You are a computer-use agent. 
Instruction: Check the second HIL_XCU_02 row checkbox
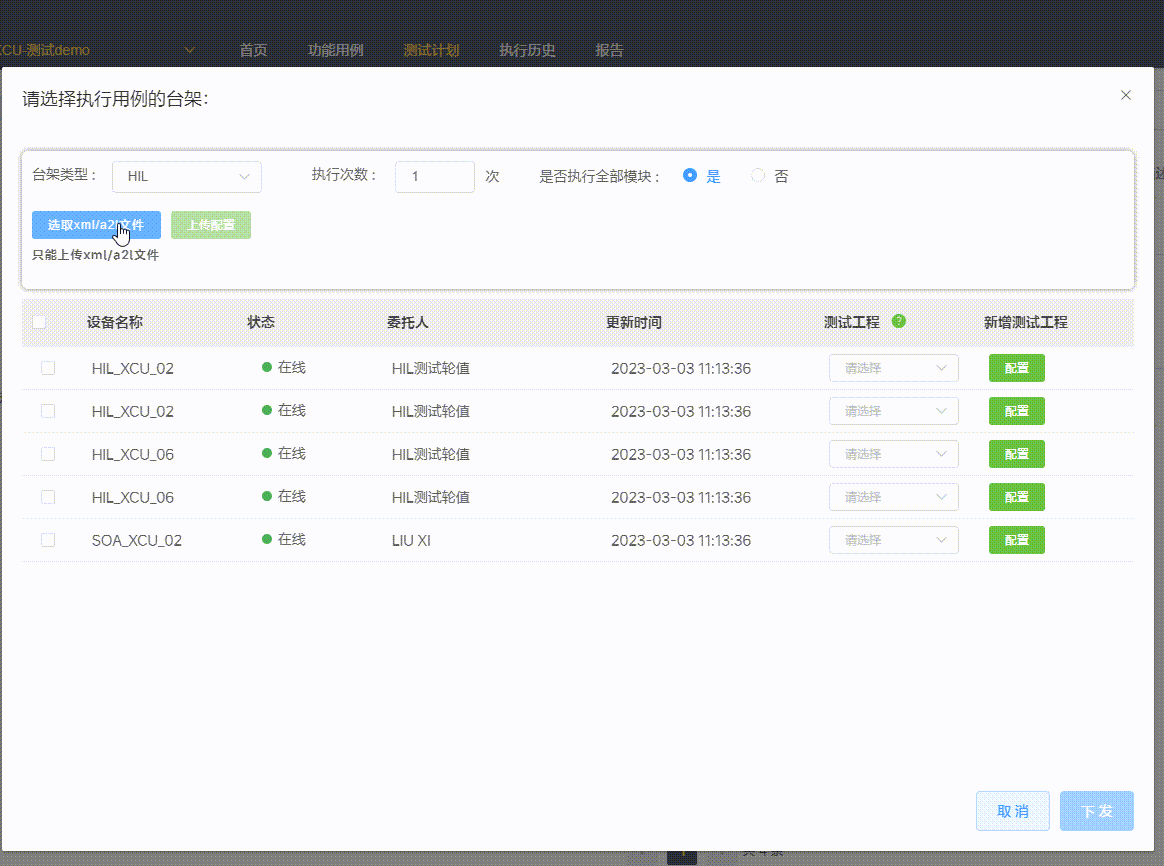click(48, 411)
